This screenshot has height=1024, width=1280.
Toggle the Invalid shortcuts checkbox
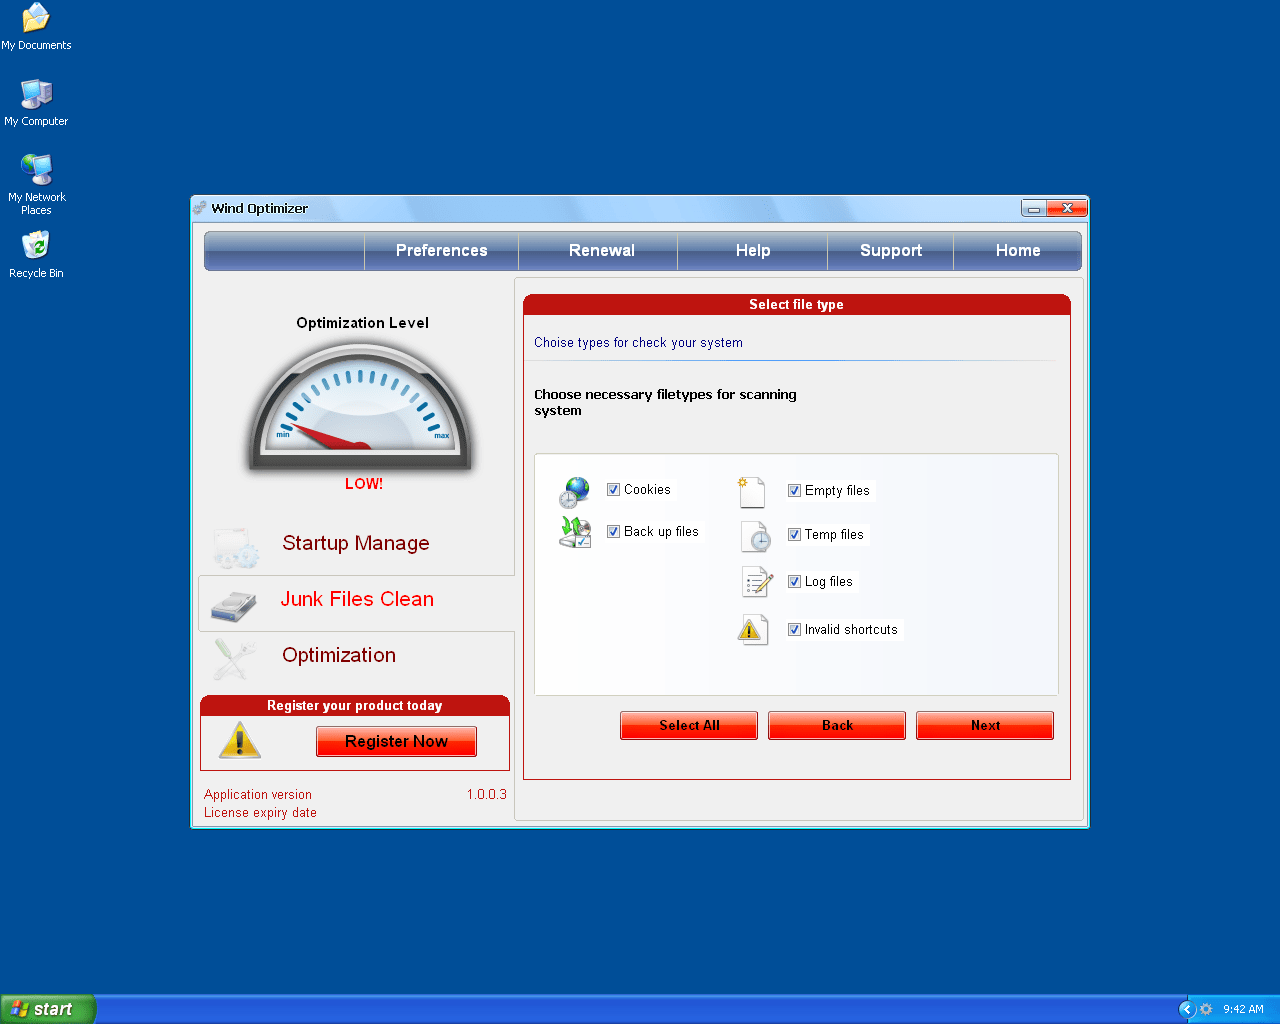(x=794, y=629)
